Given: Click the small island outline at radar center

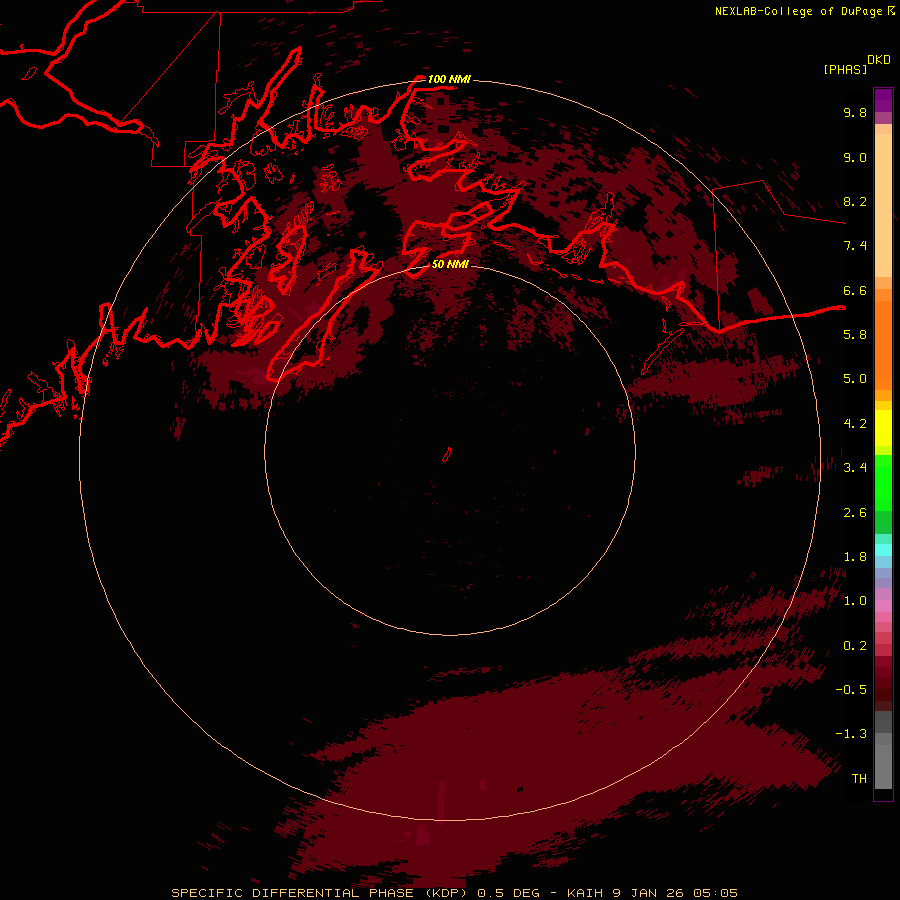Looking at the screenshot, I should click(x=447, y=455).
